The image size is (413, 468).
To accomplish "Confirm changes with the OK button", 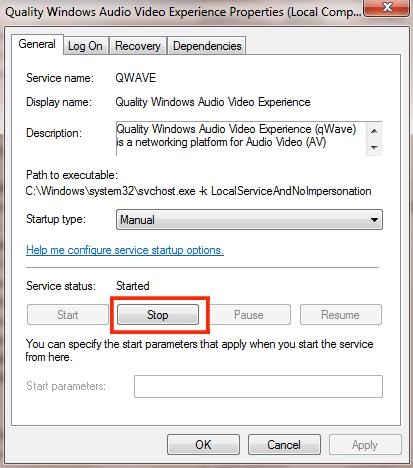I will [x=203, y=445].
